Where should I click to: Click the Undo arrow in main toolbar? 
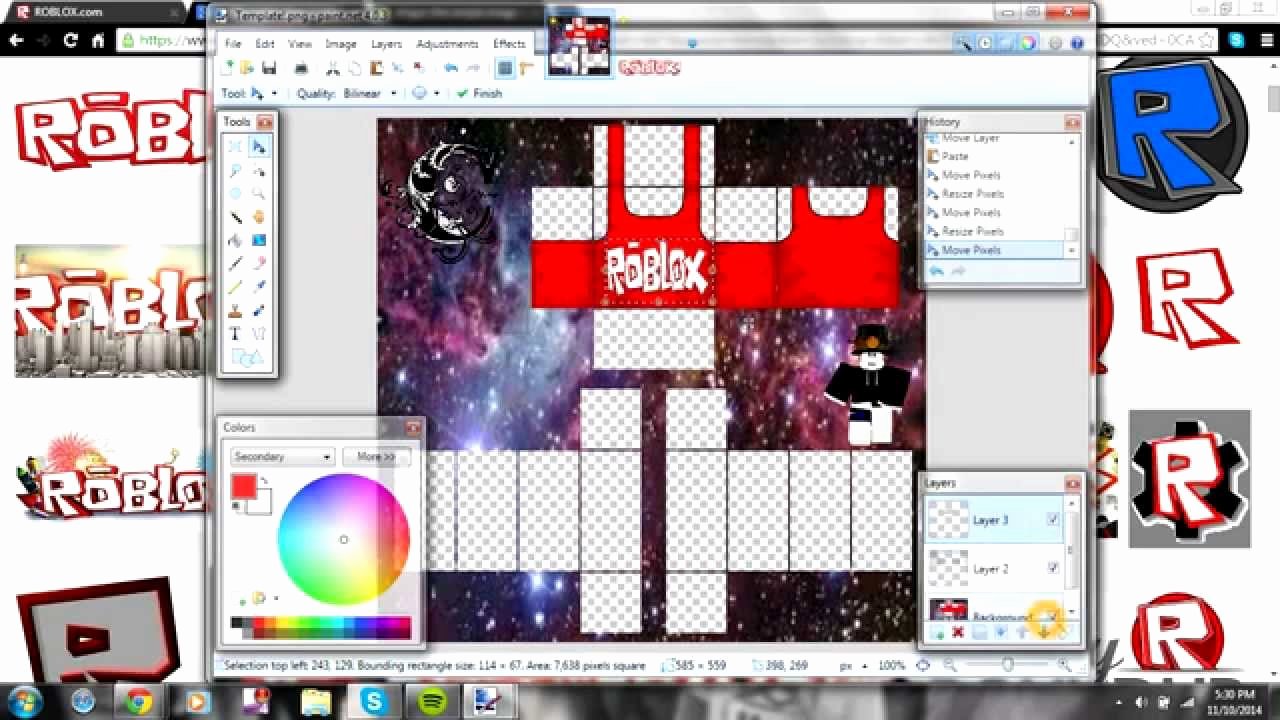click(450, 68)
